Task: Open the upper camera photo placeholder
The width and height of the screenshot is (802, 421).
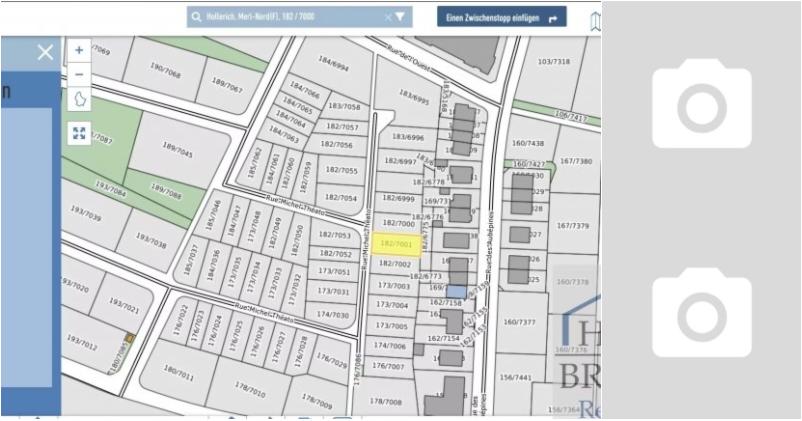Action: [x=701, y=103]
